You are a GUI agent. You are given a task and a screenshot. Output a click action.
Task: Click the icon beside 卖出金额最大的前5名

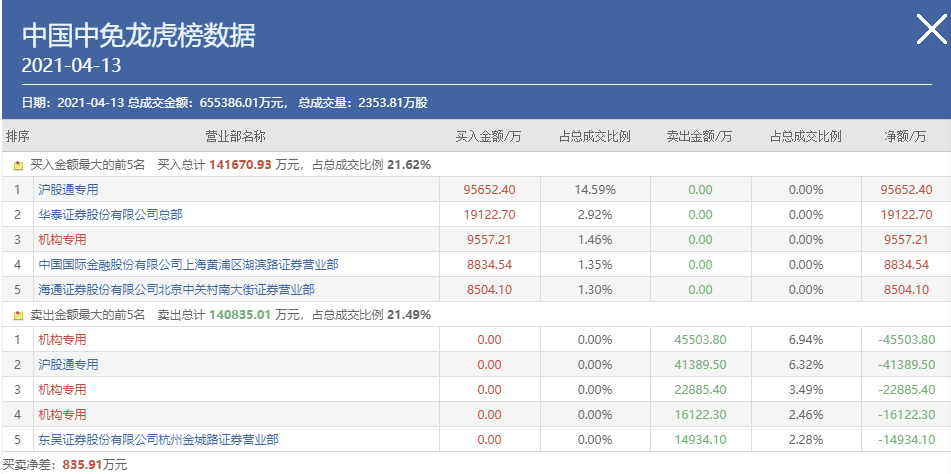(x=18, y=315)
